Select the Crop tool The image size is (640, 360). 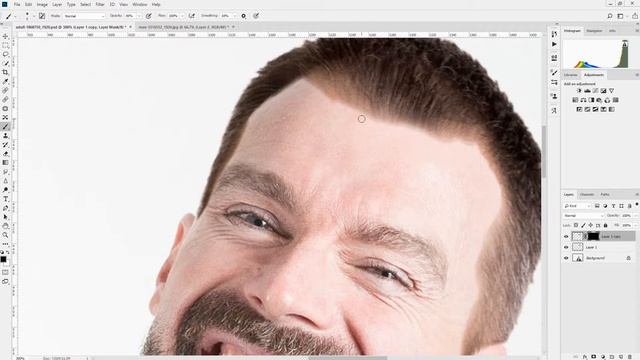[5, 72]
